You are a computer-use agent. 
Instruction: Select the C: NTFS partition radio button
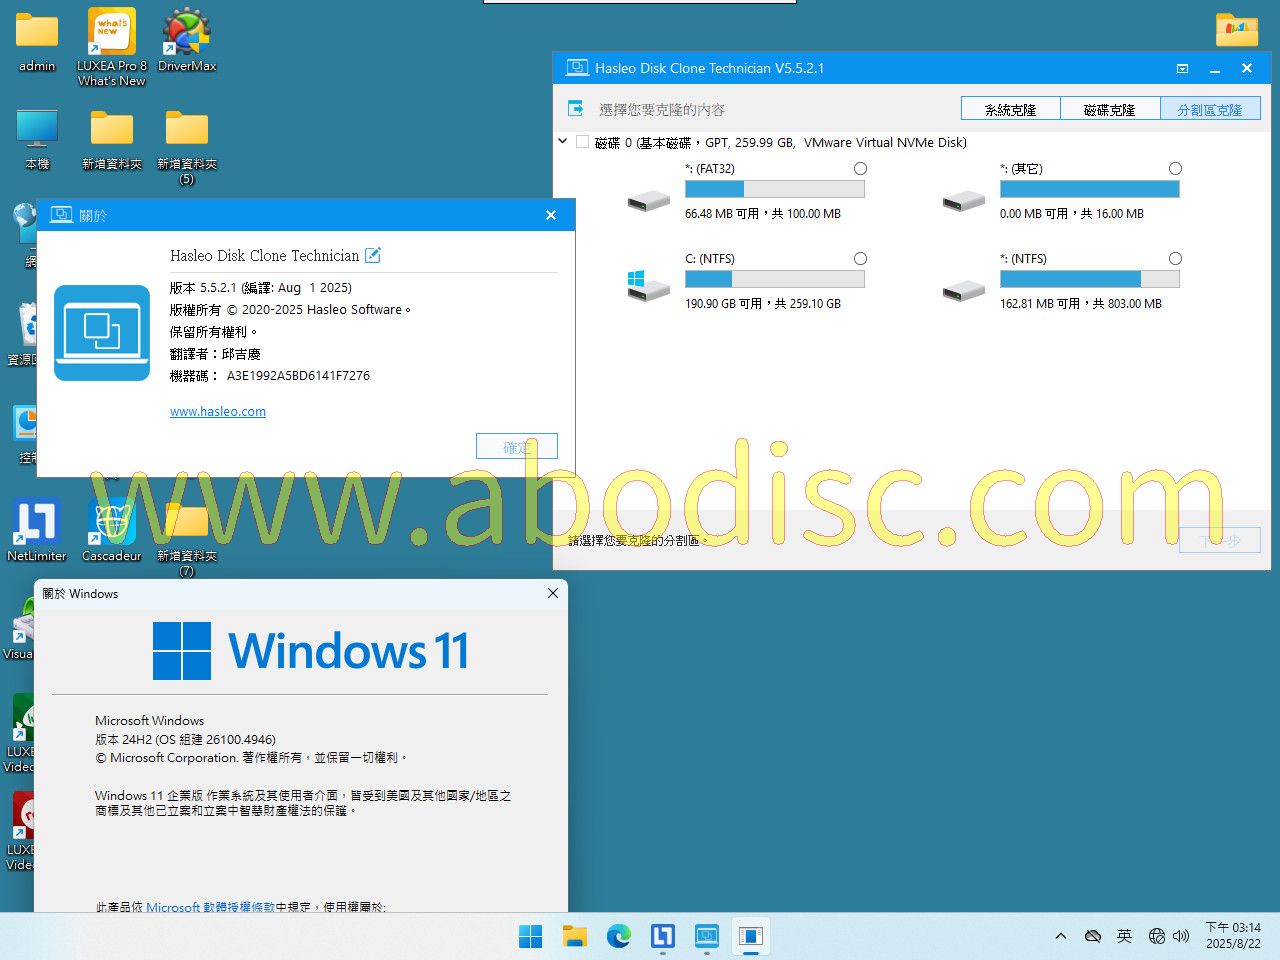point(860,259)
